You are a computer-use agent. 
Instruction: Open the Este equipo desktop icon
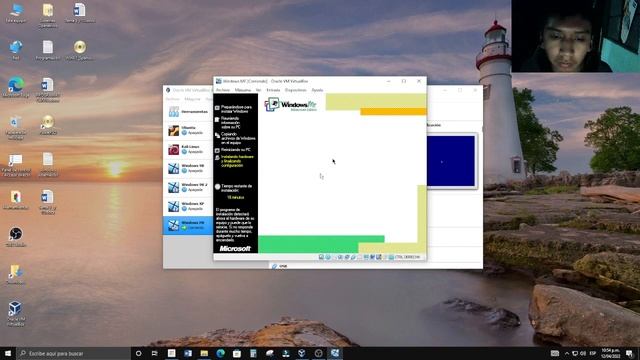click(x=16, y=13)
